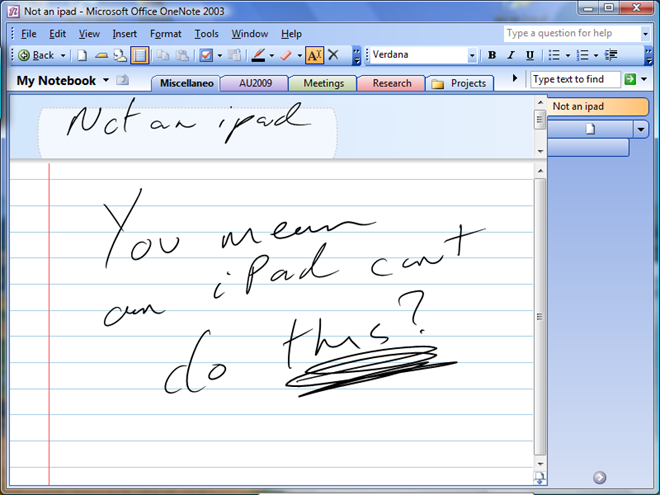Click the 'Type text to find' search field
The width and height of the screenshot is (660, 495).
pyautogui.click(x=575, y=79)
